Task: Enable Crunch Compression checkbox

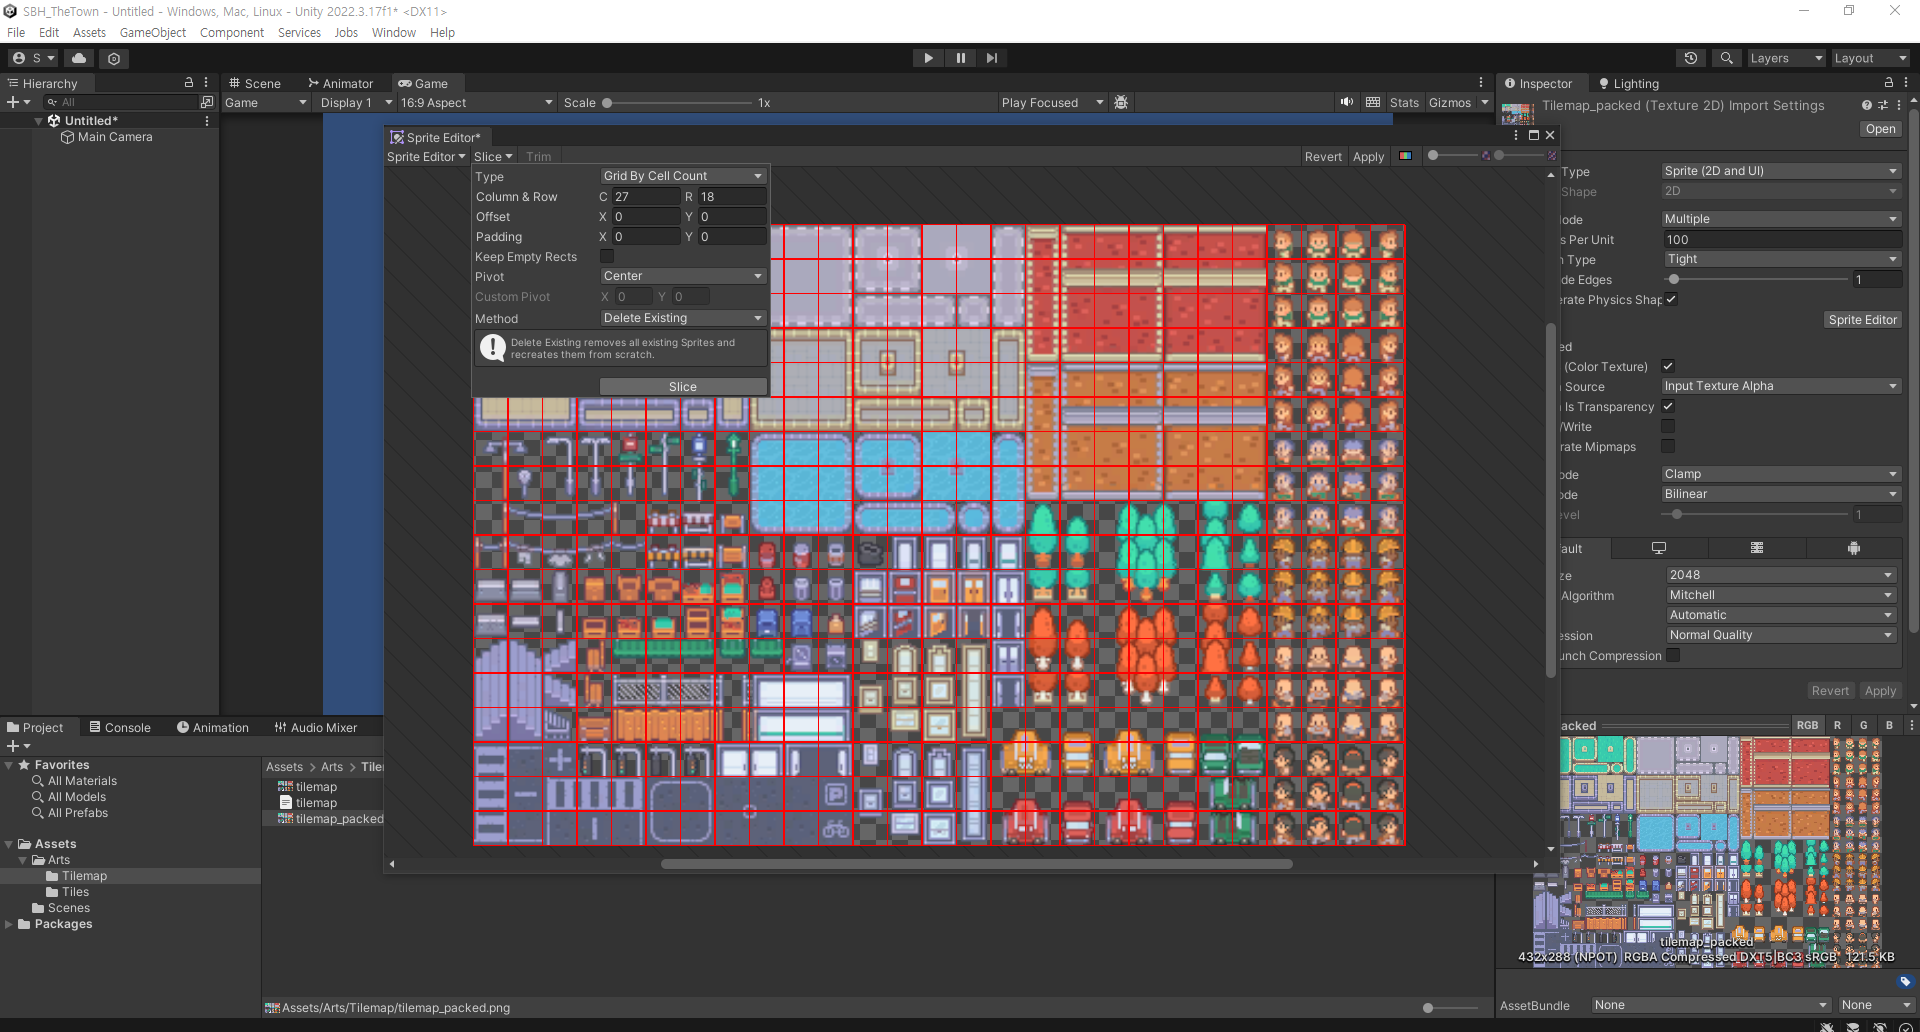Action: tap(1673, 655)
